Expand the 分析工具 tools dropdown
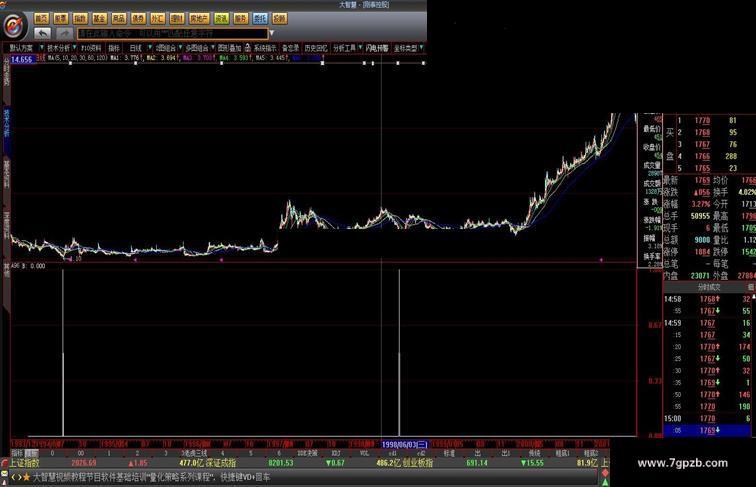 [x=360, y=48]
